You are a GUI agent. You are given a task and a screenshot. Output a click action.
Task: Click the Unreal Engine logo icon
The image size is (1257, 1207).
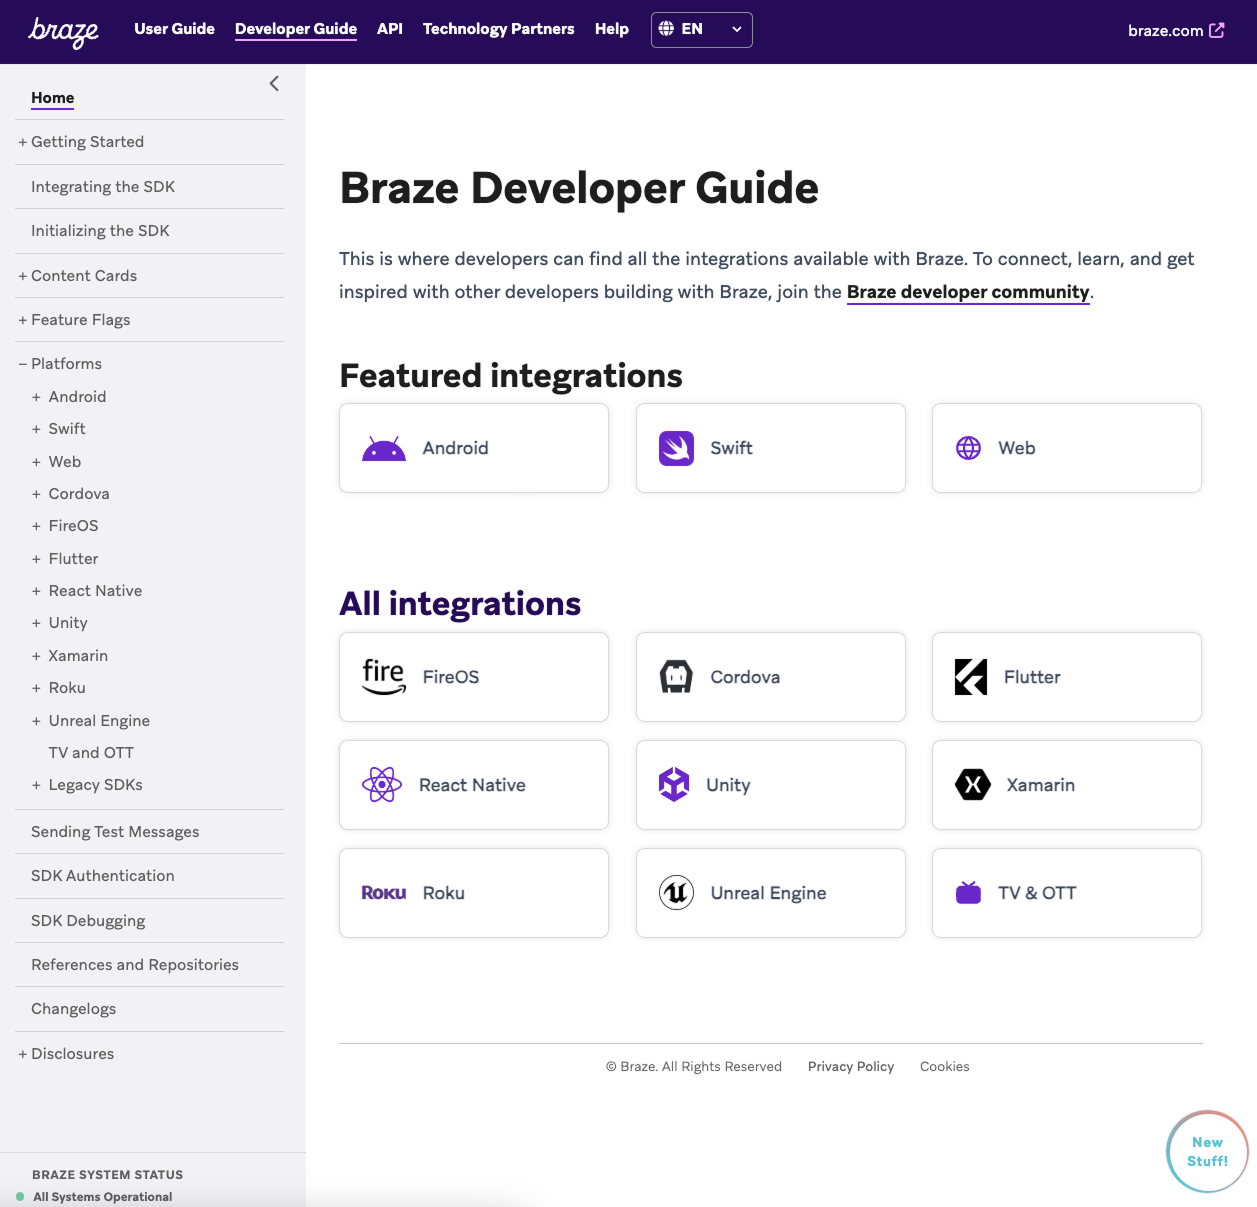[677, 893]
